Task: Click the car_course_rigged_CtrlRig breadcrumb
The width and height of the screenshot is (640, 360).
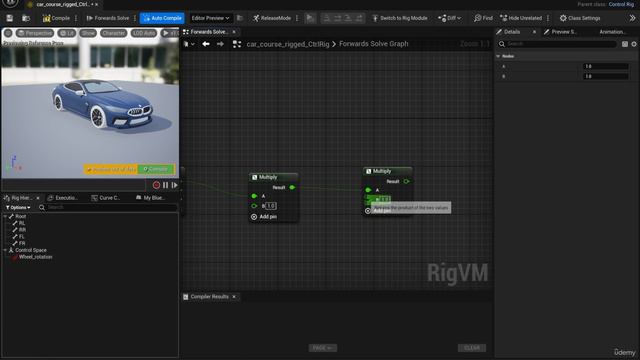Action: coord(288,44)
